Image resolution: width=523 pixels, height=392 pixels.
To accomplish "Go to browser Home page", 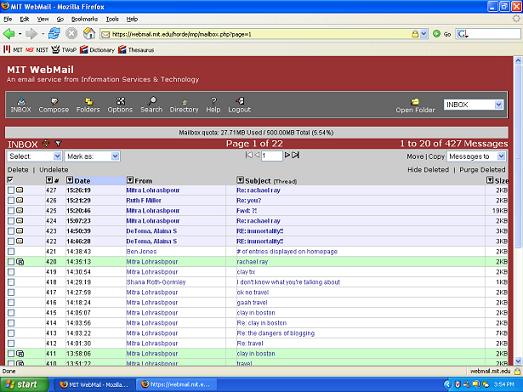I will point(89,34).
